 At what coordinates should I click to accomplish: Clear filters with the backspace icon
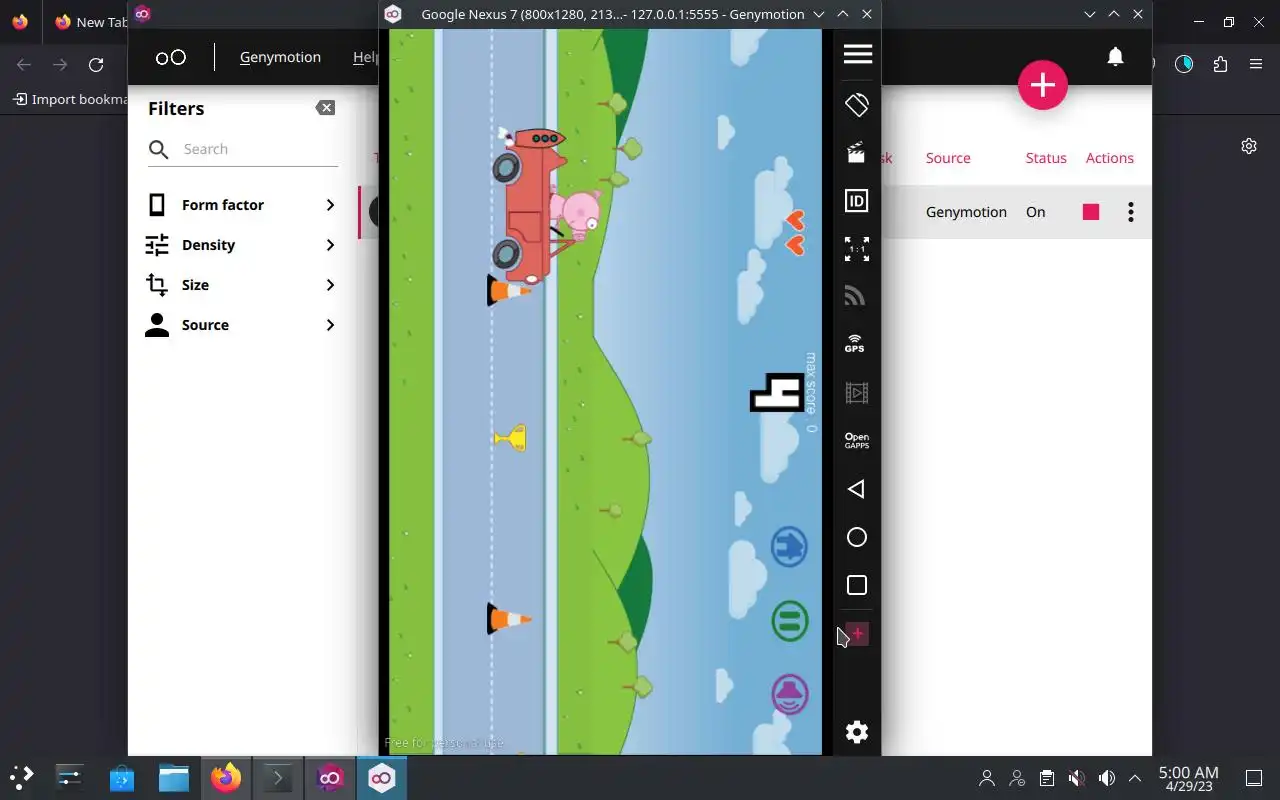pyautogui.click(x=325, y=108)
